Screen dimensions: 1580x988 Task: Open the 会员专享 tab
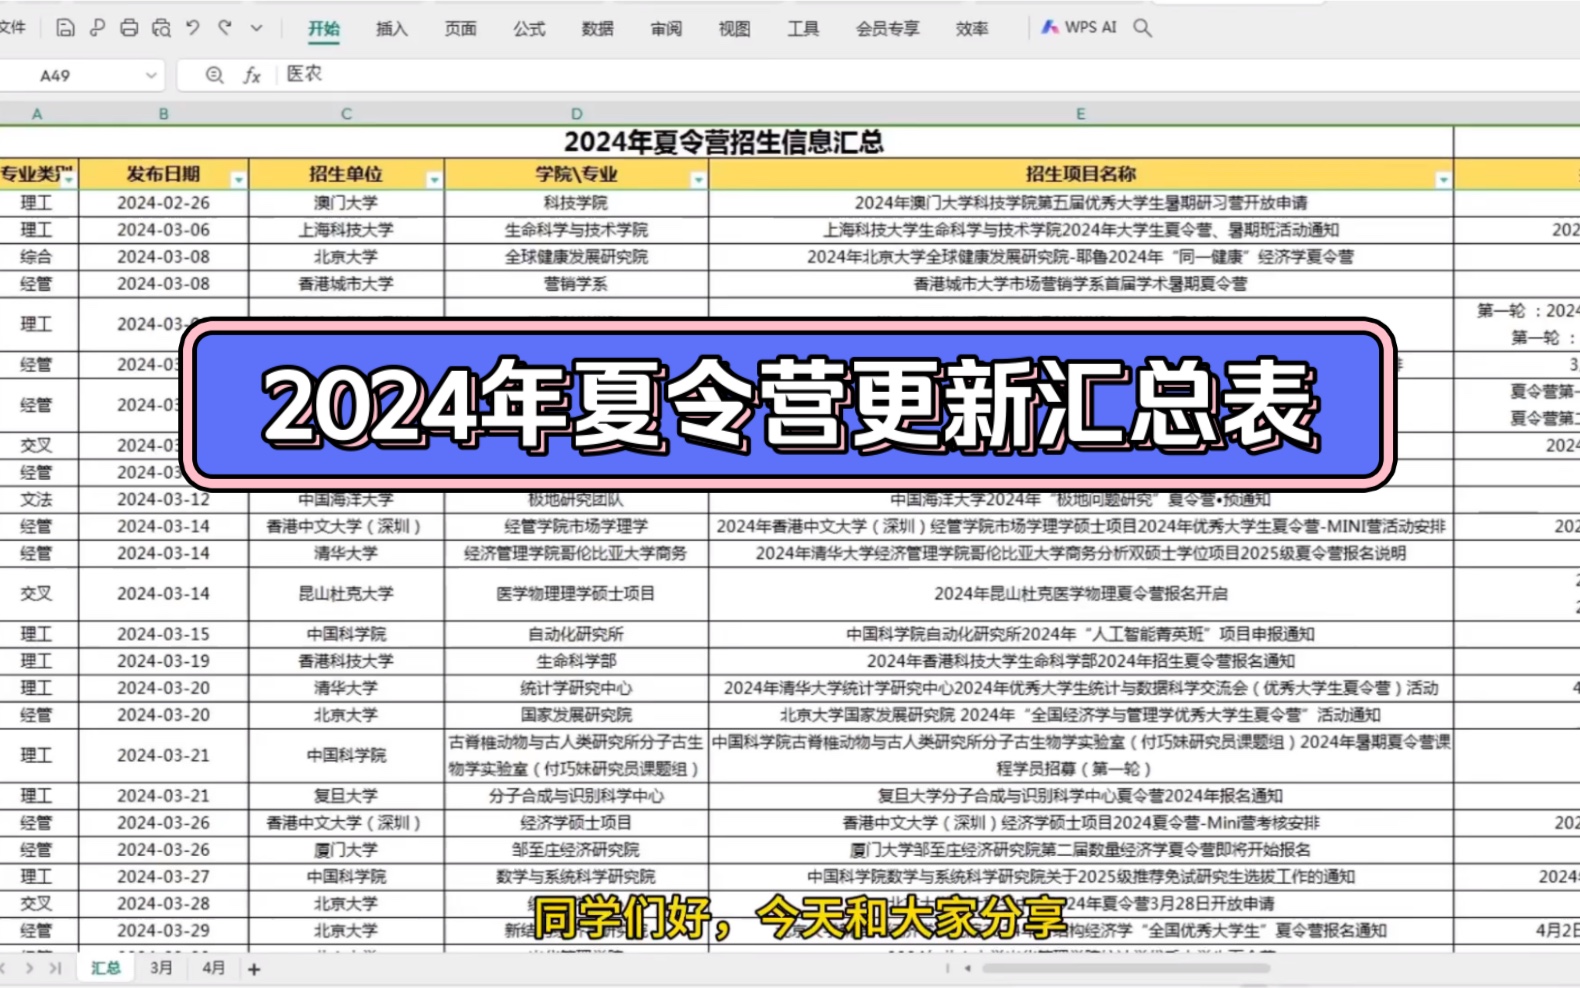[888, 29]
